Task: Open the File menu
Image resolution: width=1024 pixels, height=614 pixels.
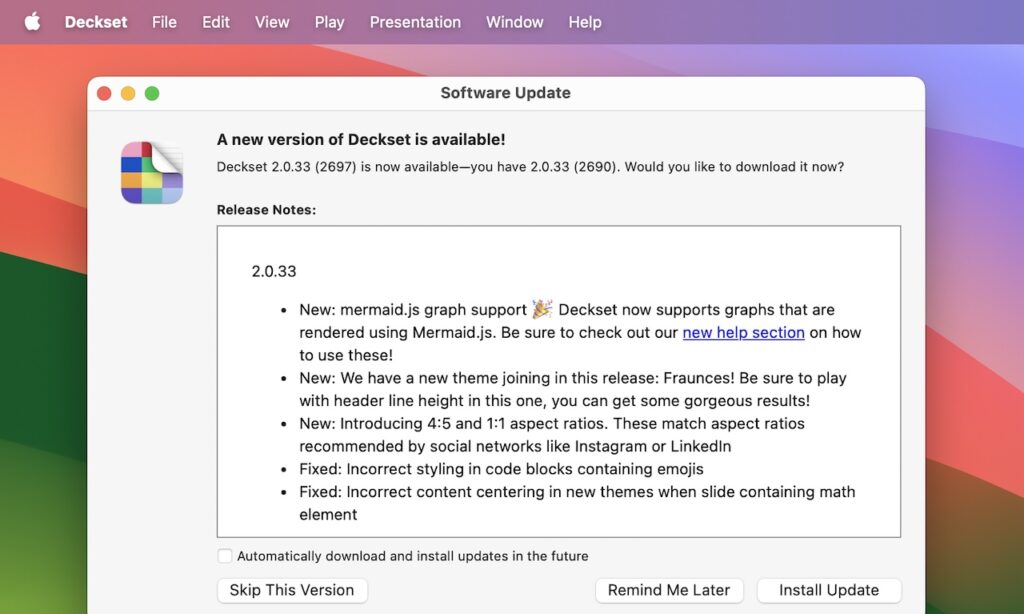Action: (x=164, y=21)
